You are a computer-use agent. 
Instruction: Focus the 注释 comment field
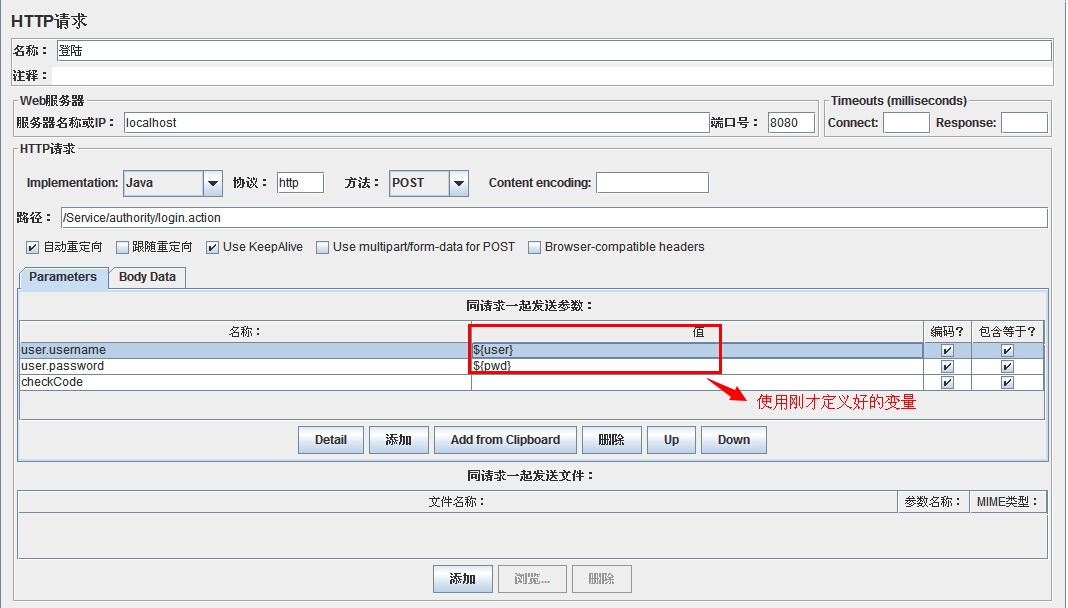click(552, 76)
